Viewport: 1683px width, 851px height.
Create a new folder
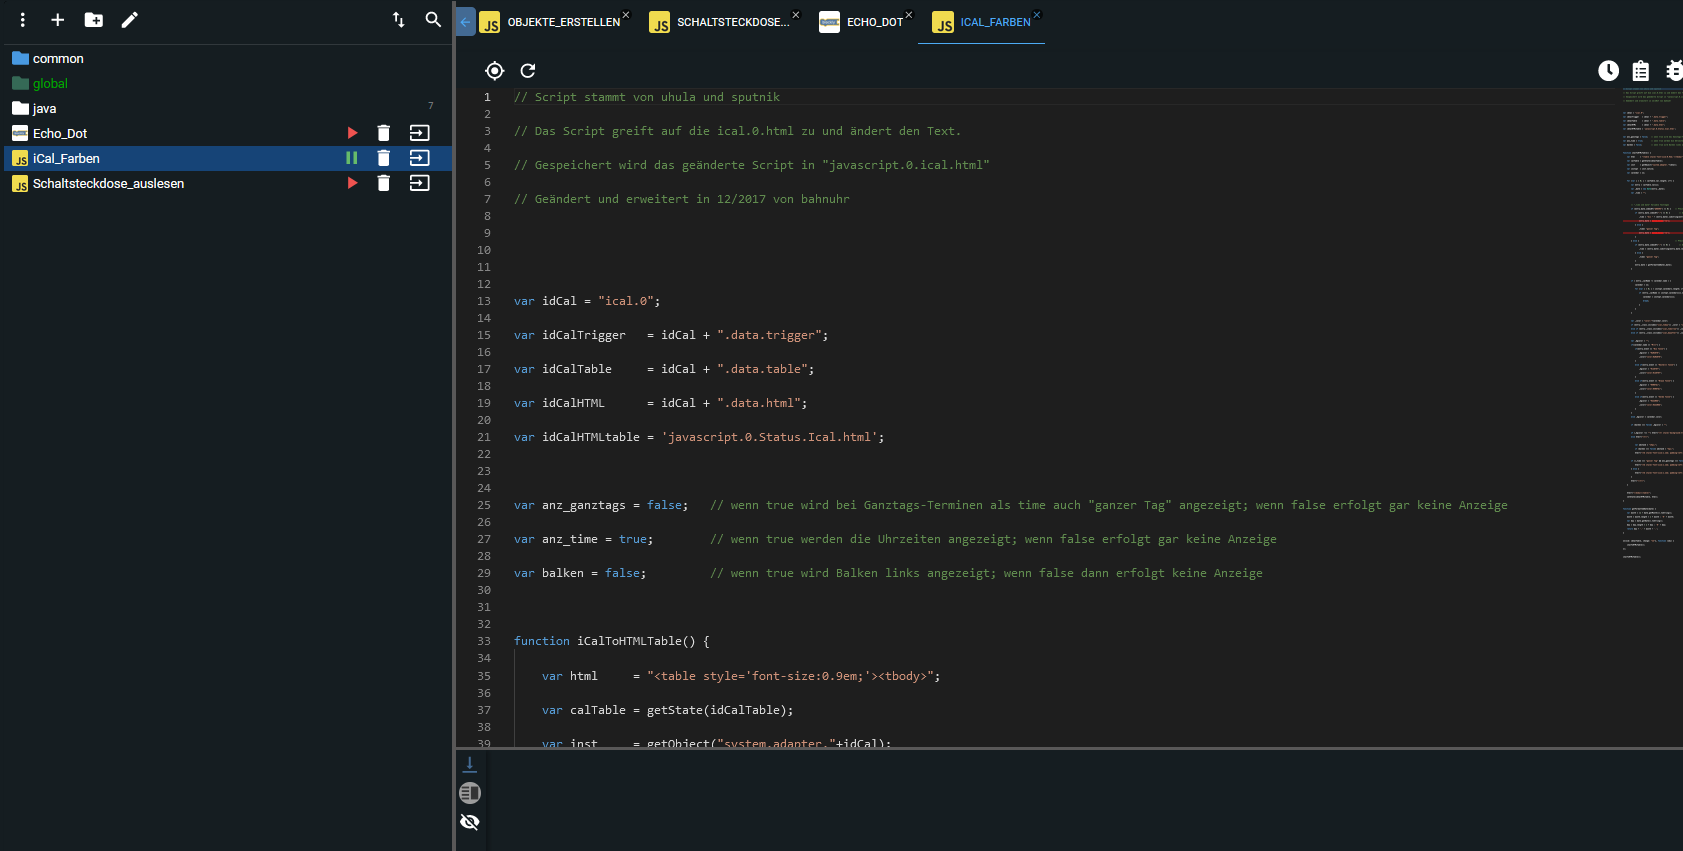(x=94, y=20)
